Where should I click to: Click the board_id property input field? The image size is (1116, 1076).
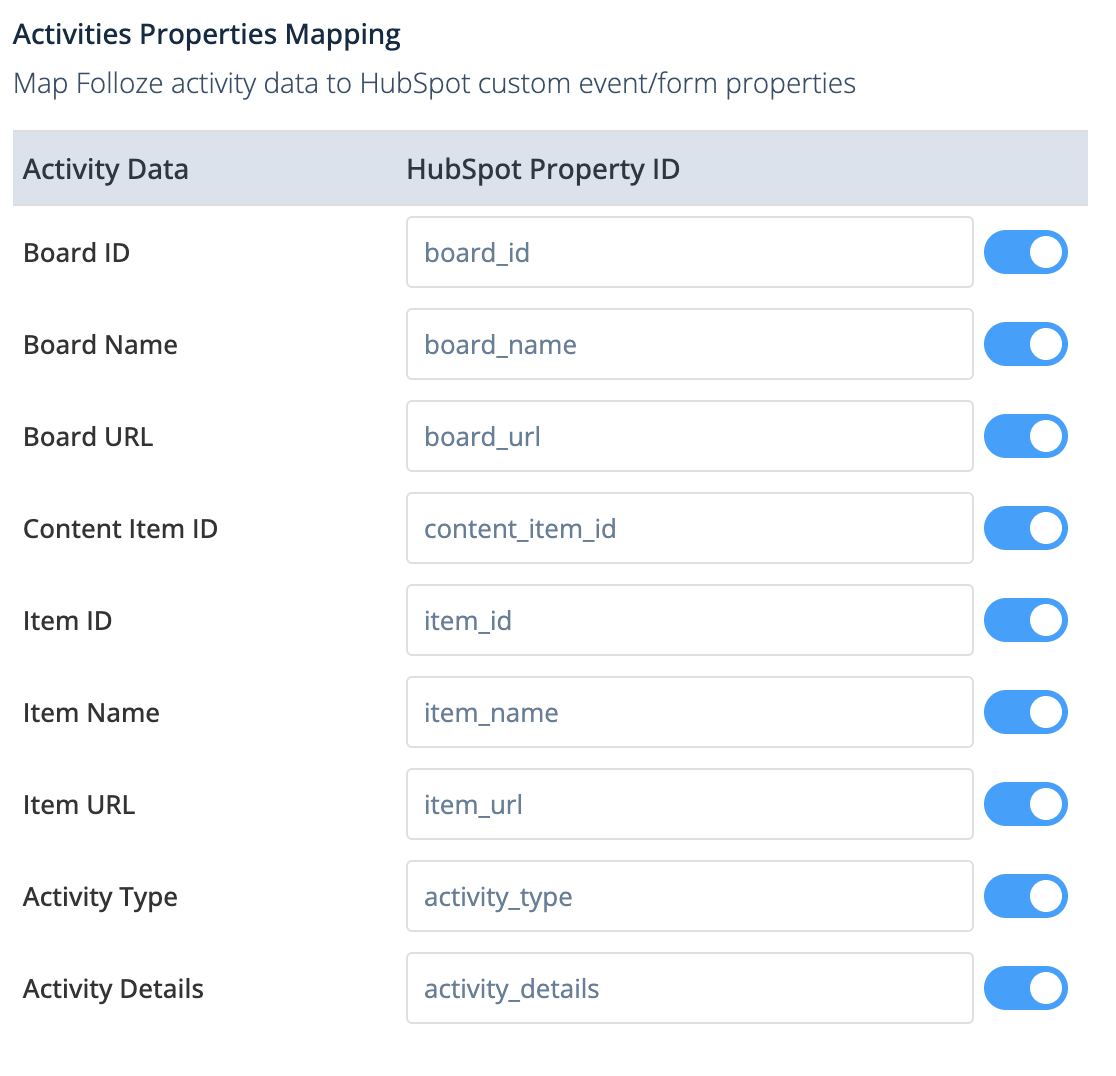[689, 253]
